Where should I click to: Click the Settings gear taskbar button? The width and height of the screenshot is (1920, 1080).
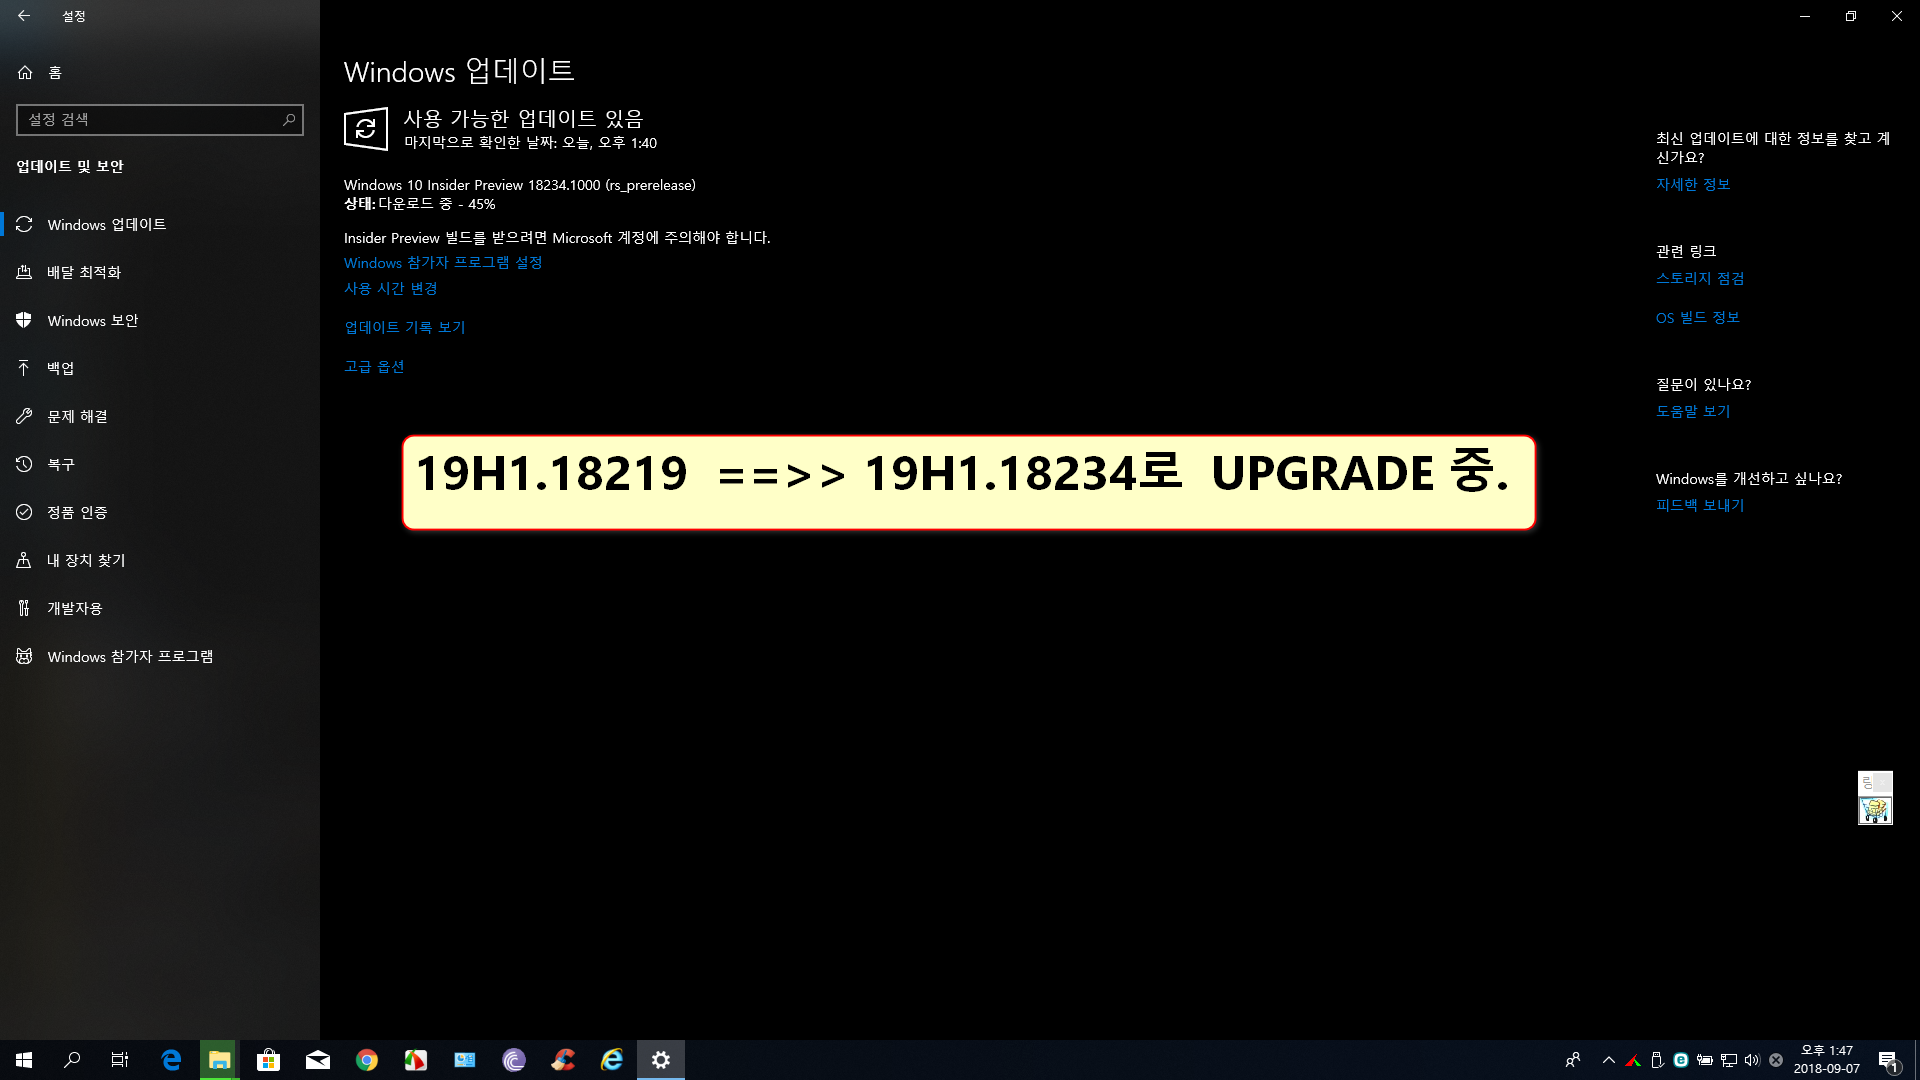(x=661, y=1060)
